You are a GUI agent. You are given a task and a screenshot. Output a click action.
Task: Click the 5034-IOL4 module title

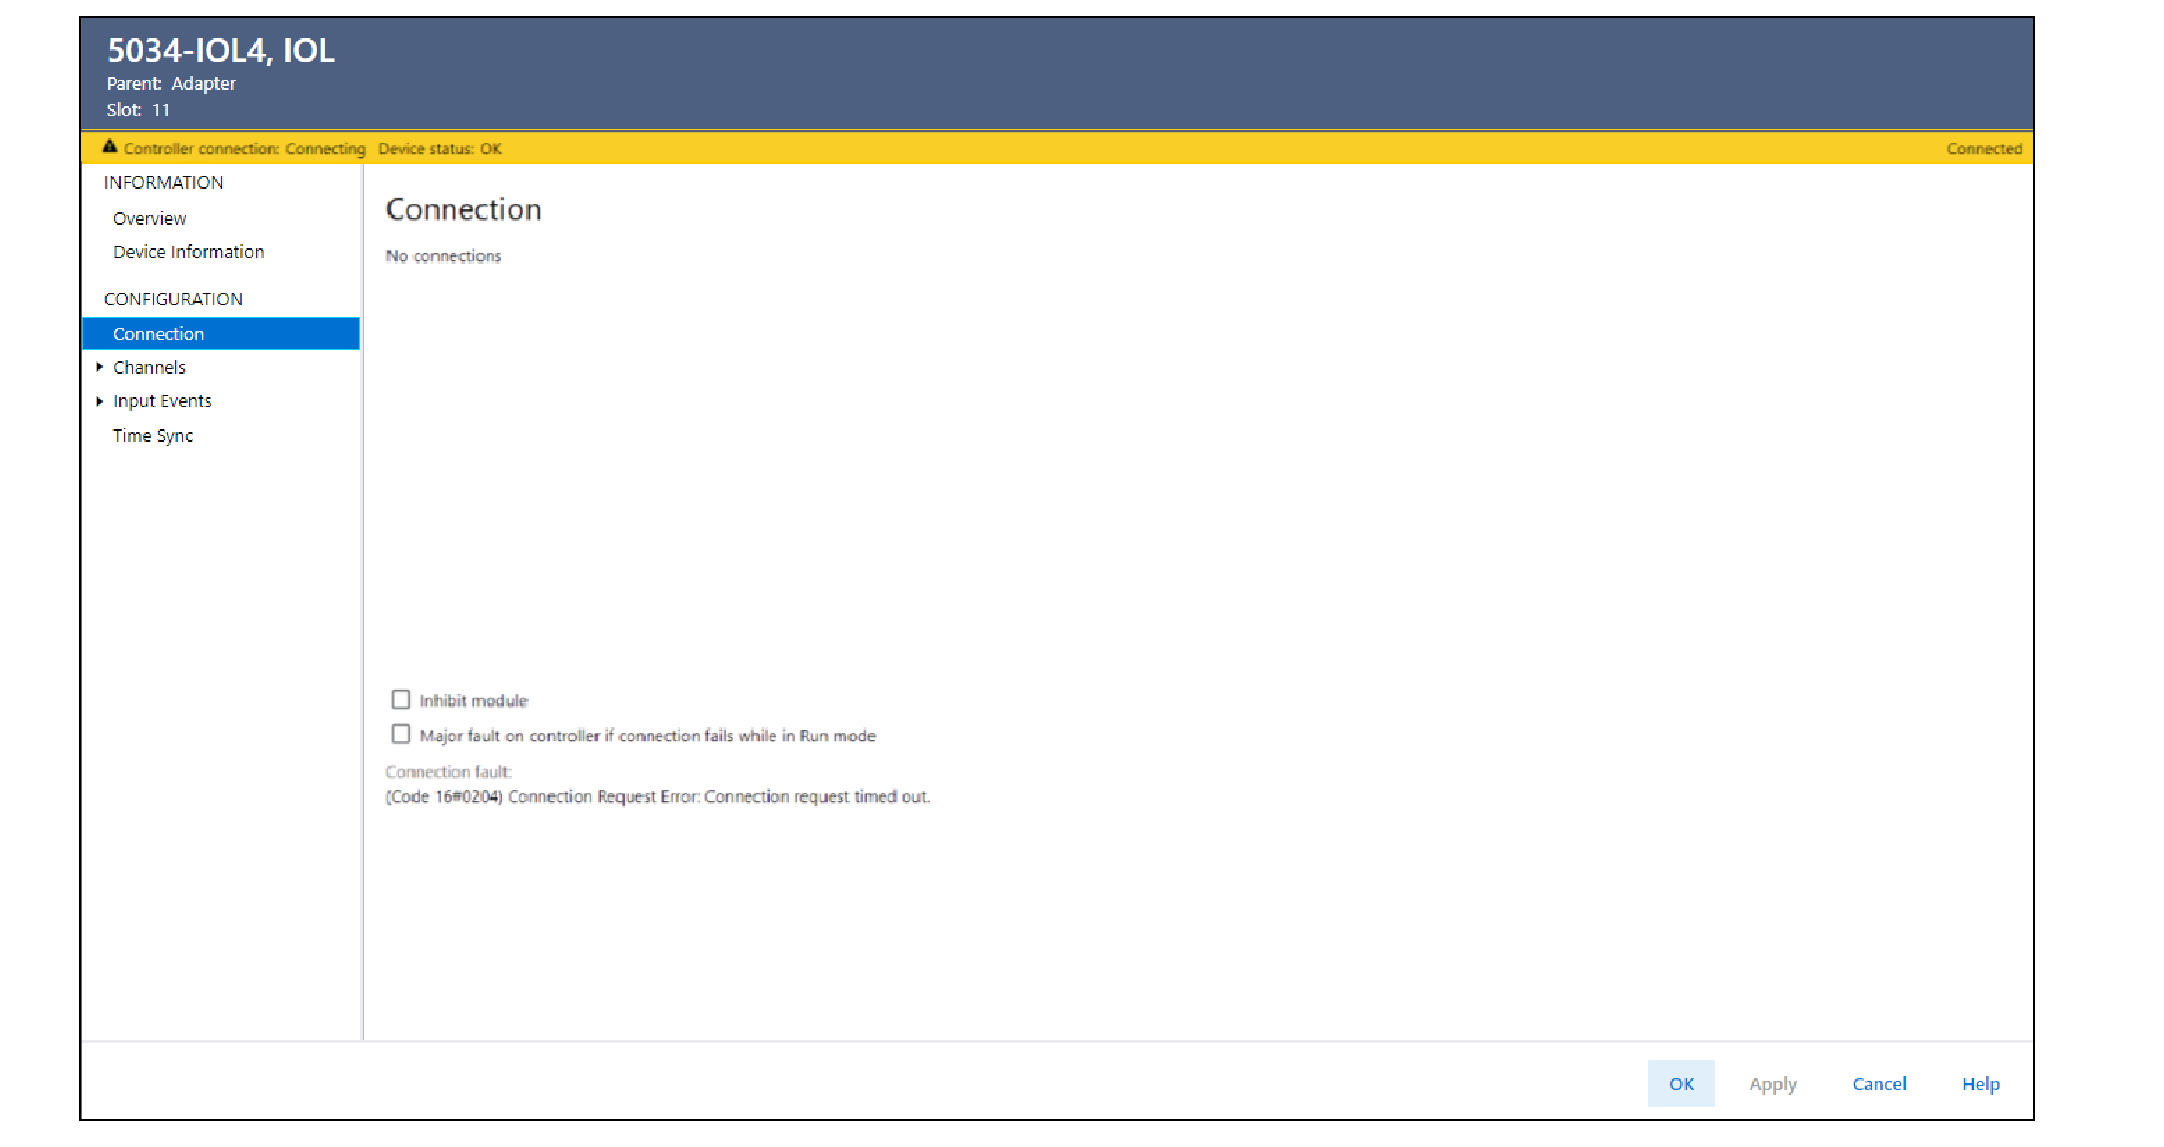[x=221, y=50]
